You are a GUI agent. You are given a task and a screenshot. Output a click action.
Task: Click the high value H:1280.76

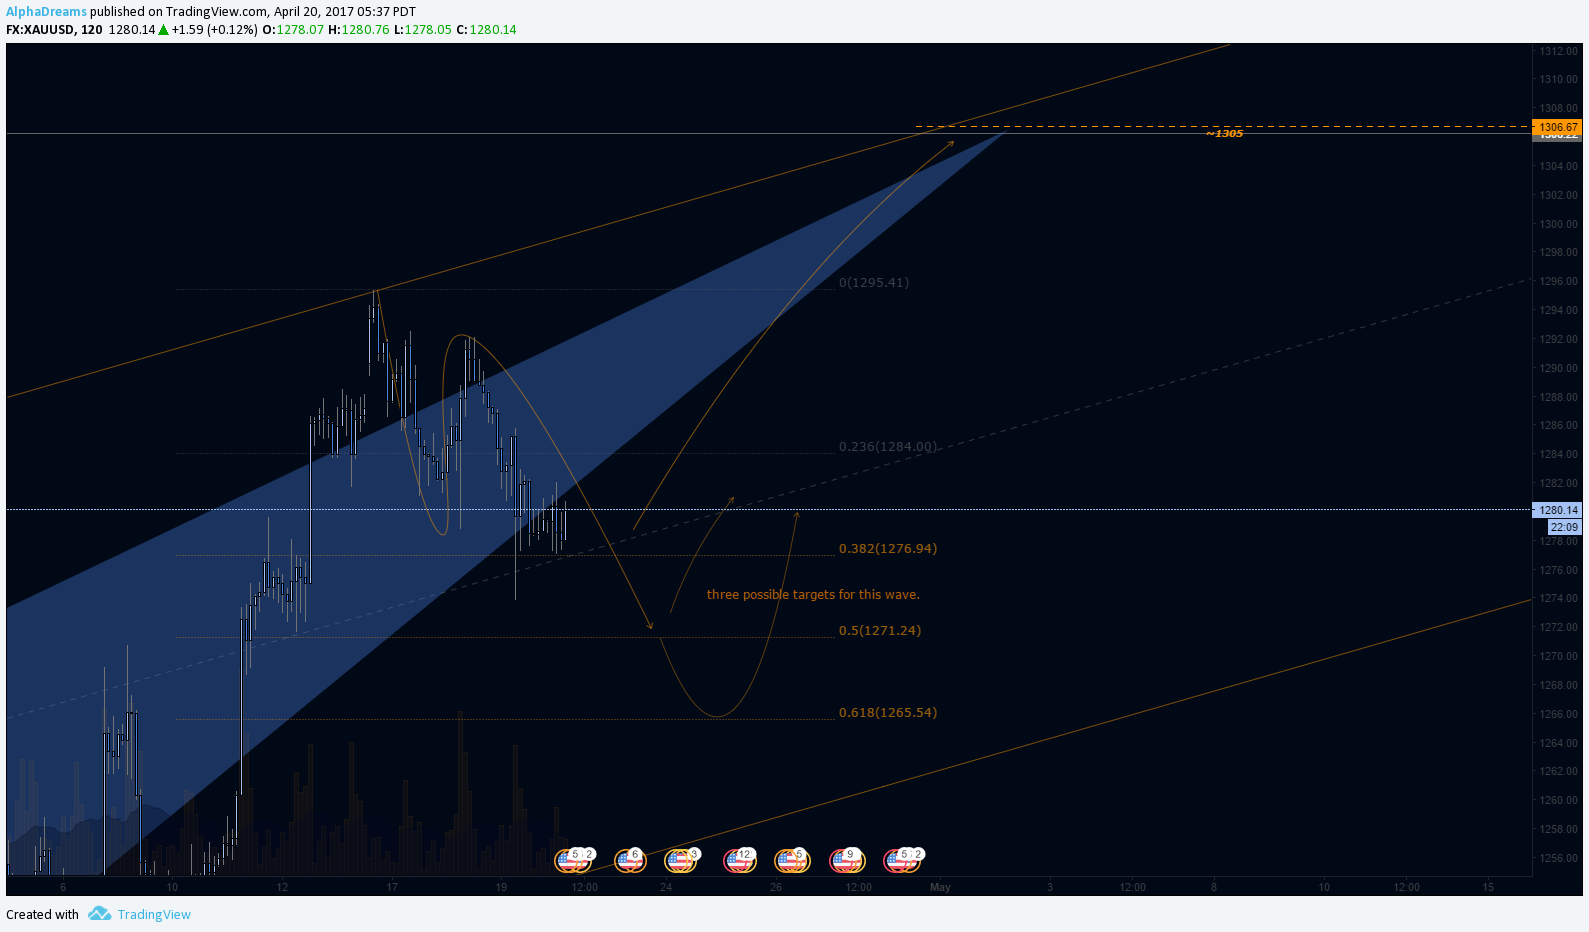pos(359,29)
